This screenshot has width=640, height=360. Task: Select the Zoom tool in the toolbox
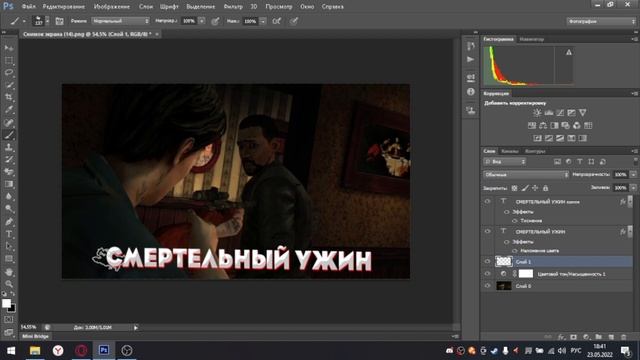[x=9, y=284]
